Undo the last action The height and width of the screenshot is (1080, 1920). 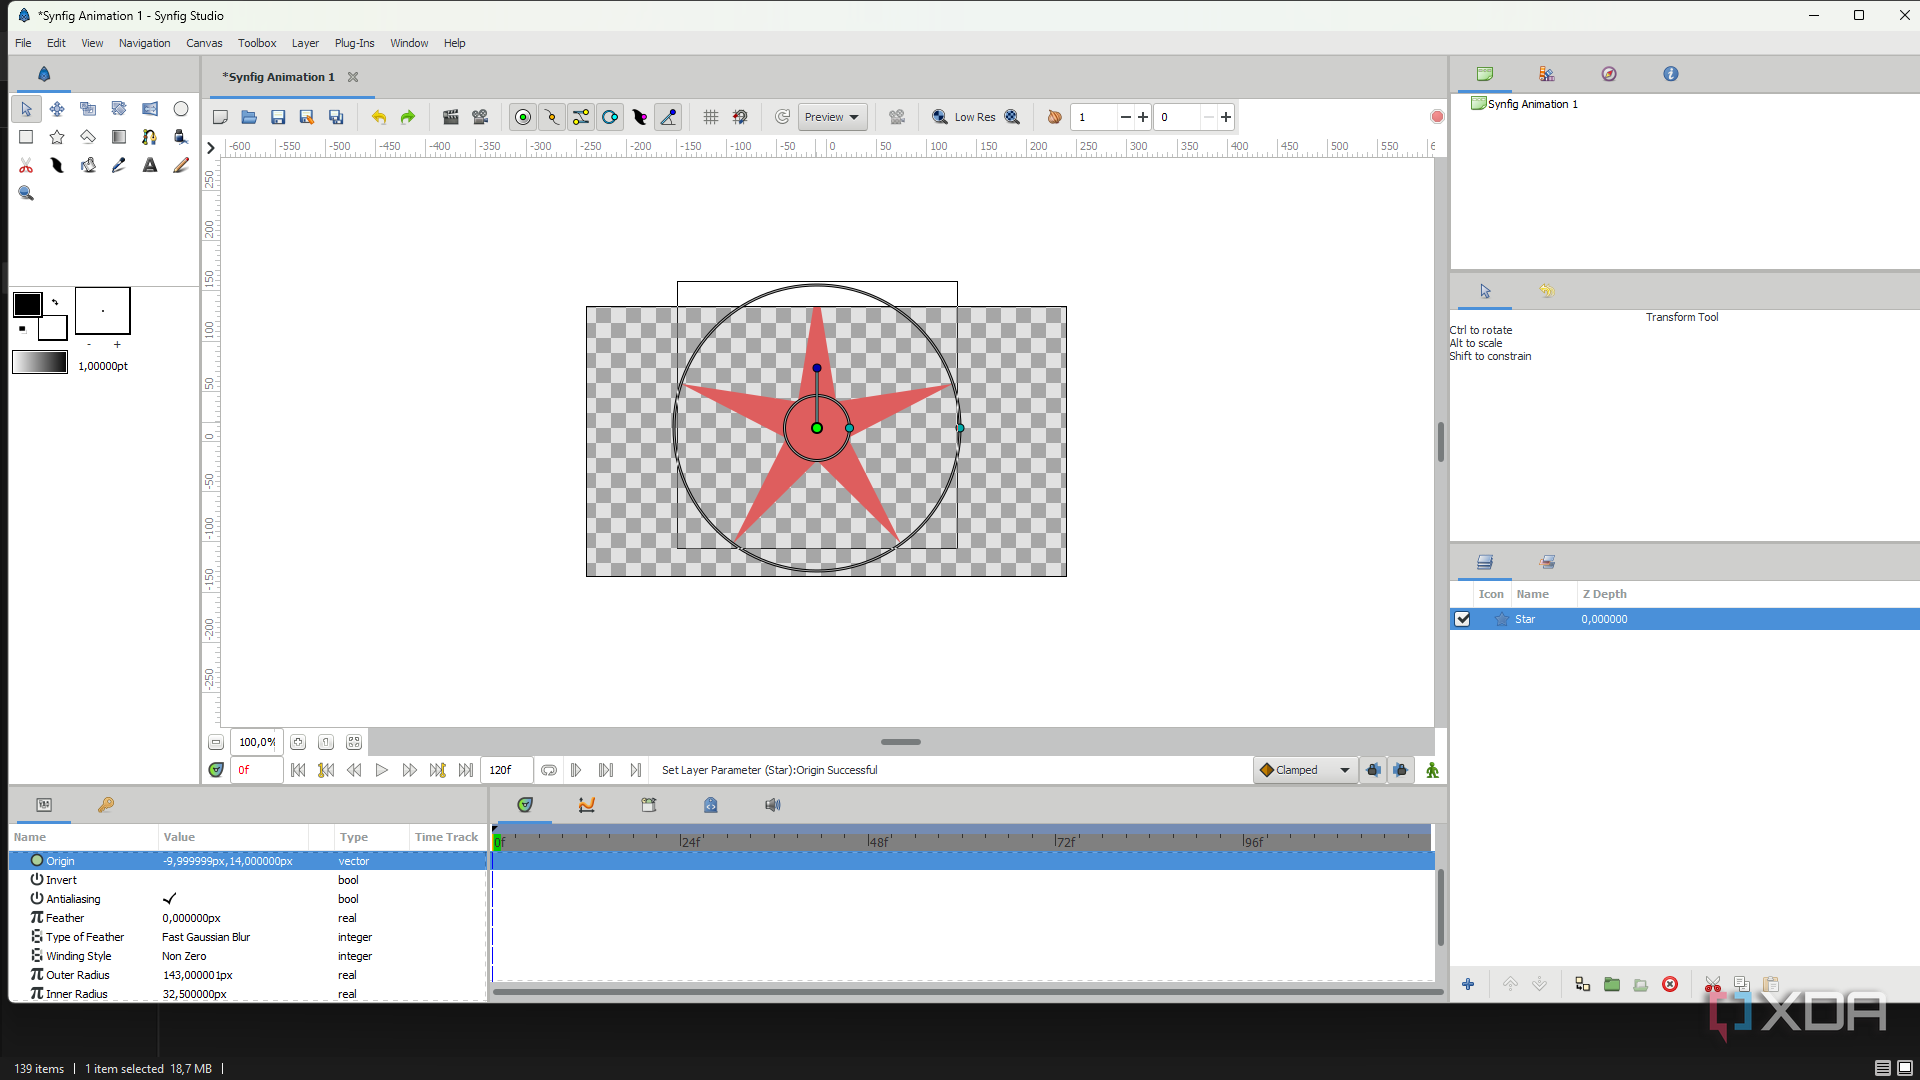(379, 117)
